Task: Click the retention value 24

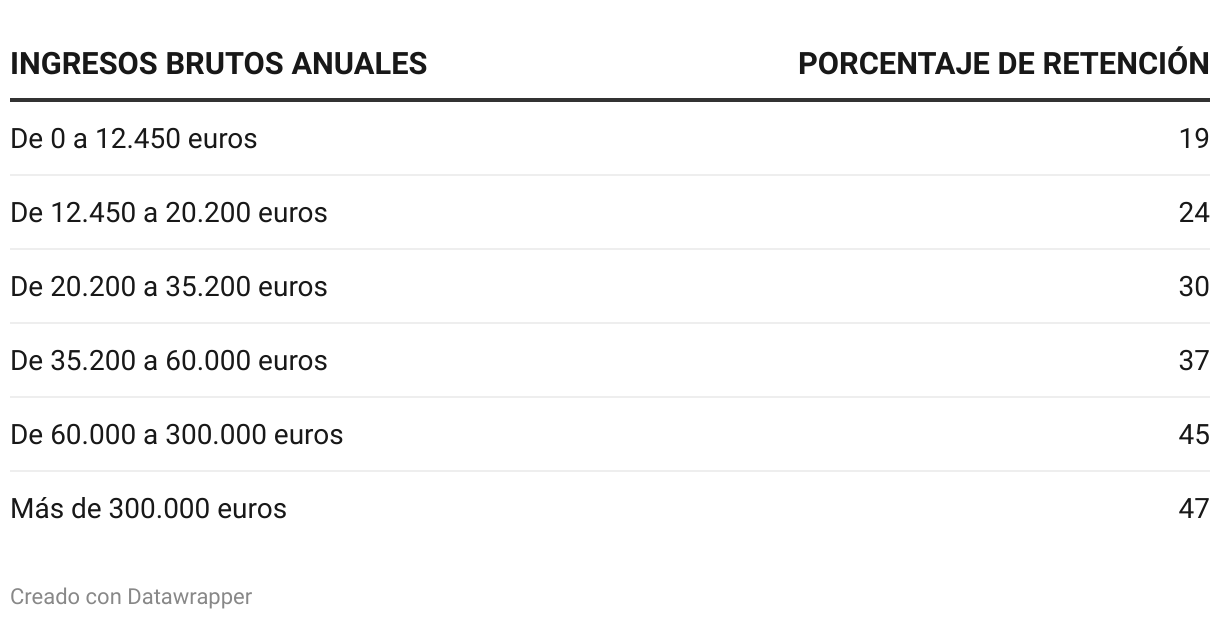Action: coord(1194,213)
